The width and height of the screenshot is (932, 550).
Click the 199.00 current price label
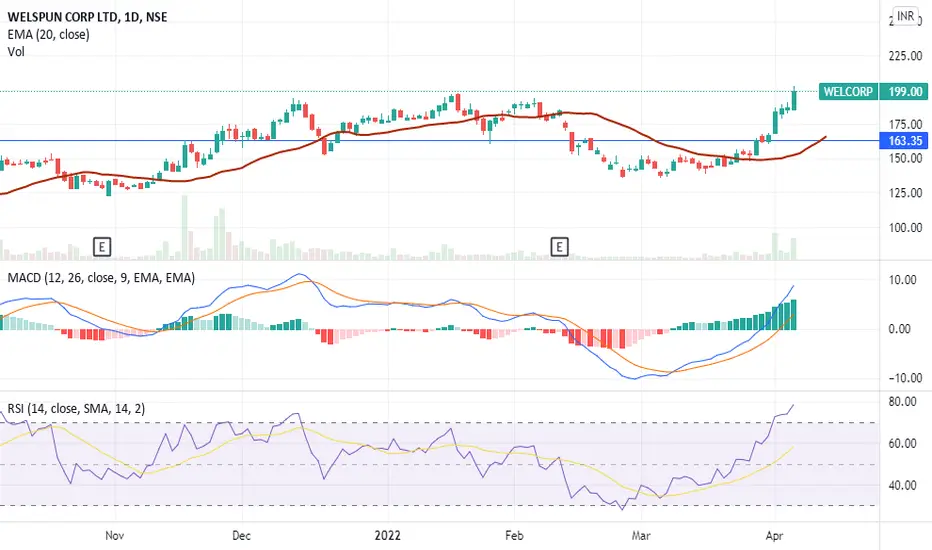coord(904,92)
